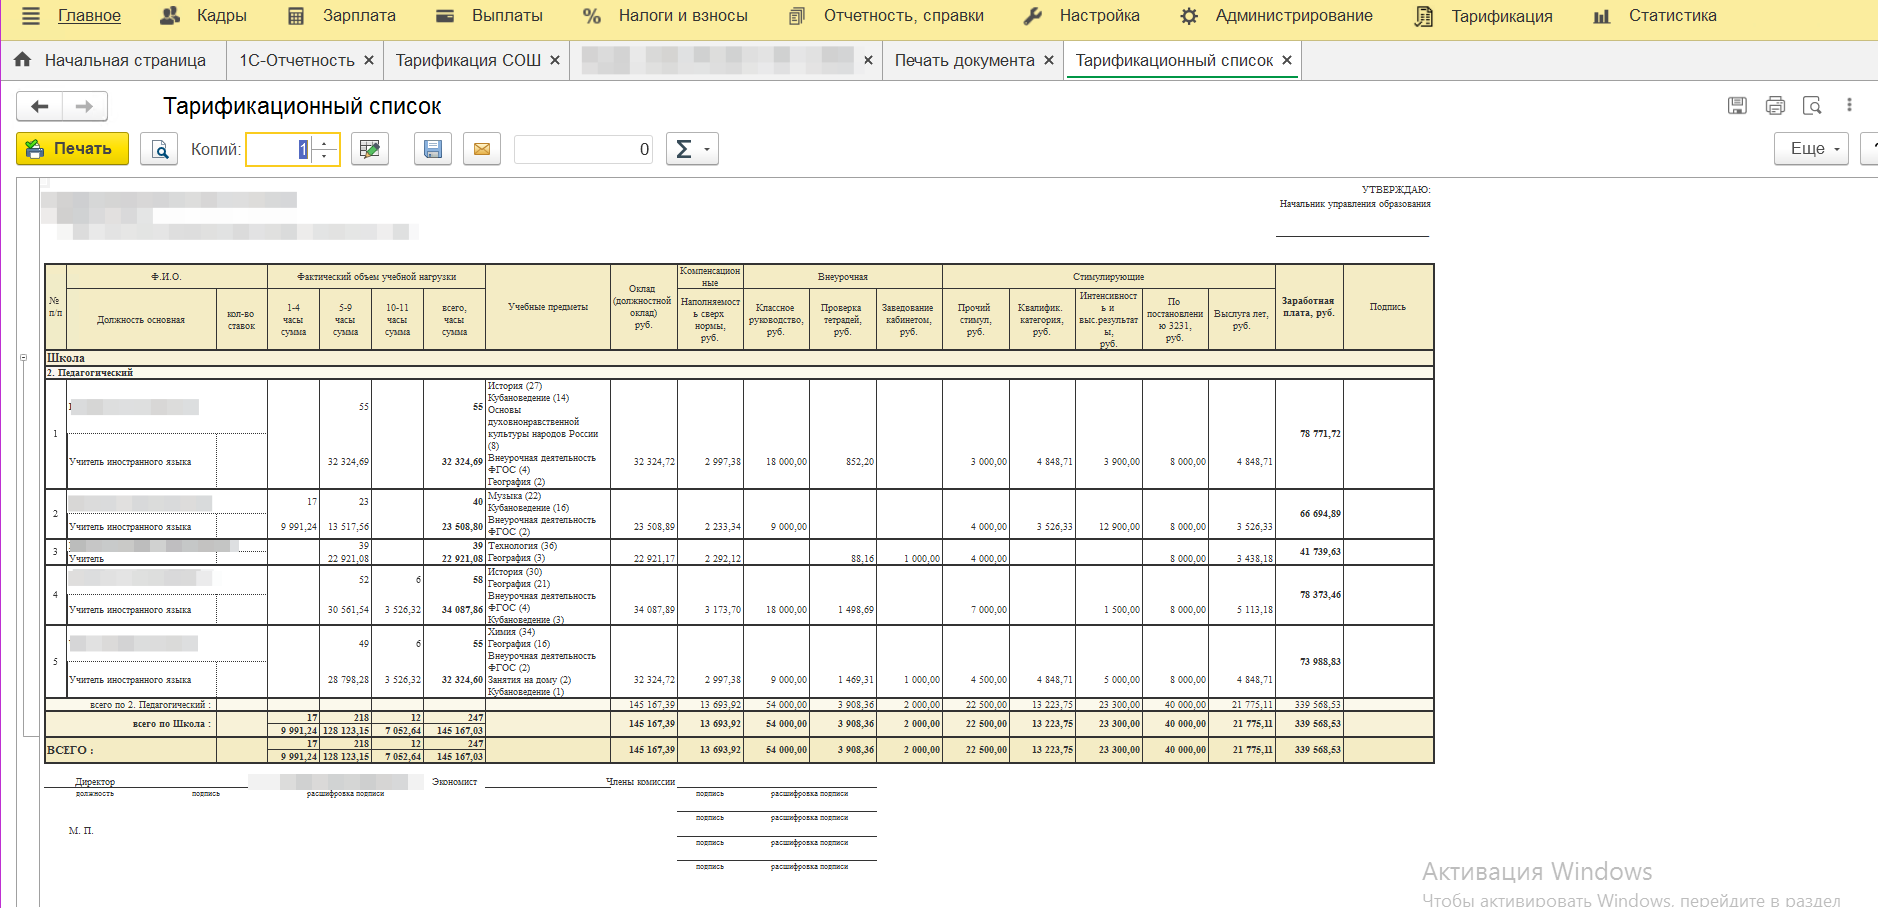
Task: Click the Копий number input field
Action: coord(279,149)
